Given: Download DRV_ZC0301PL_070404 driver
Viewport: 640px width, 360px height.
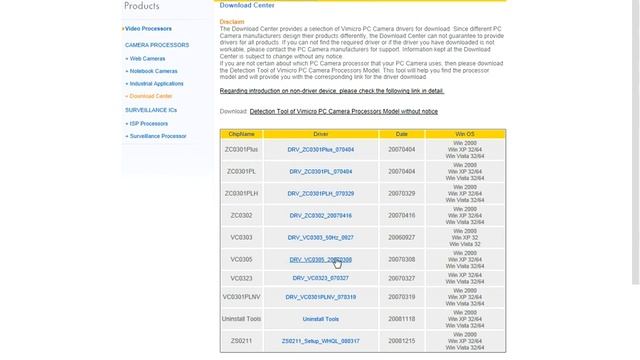Looking at the screenshot, I should point(321,172).
